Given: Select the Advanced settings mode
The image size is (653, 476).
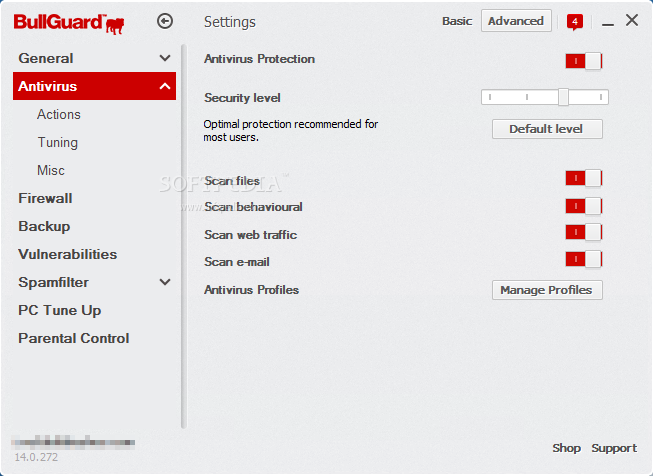Looking at the screenshot, I should pos(516,21).
